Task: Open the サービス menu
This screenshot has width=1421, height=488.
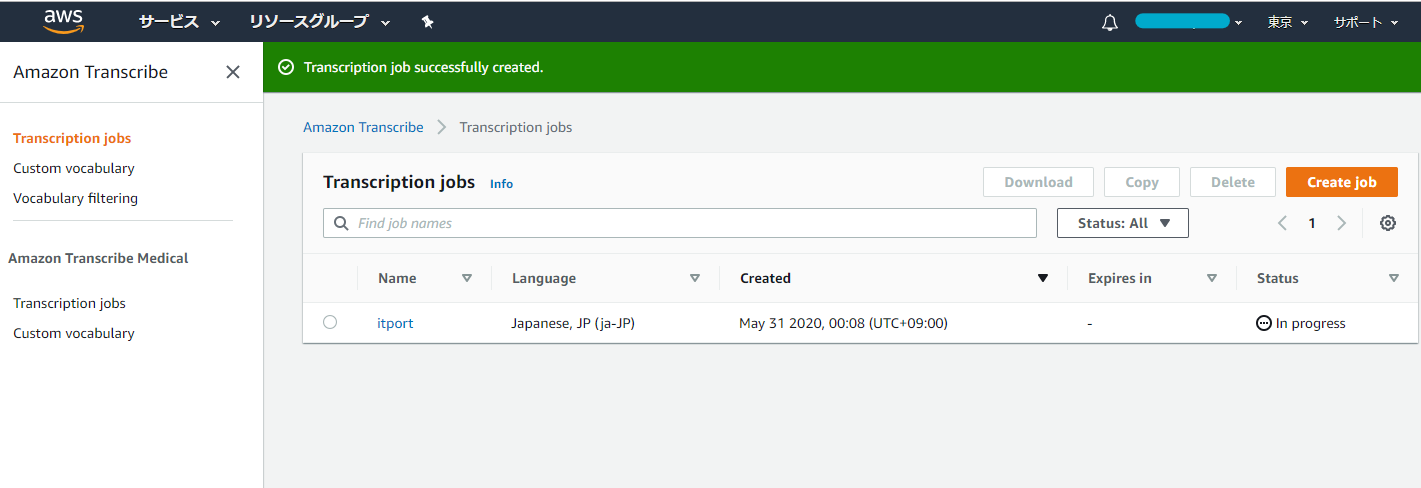Action: (180, 21)
